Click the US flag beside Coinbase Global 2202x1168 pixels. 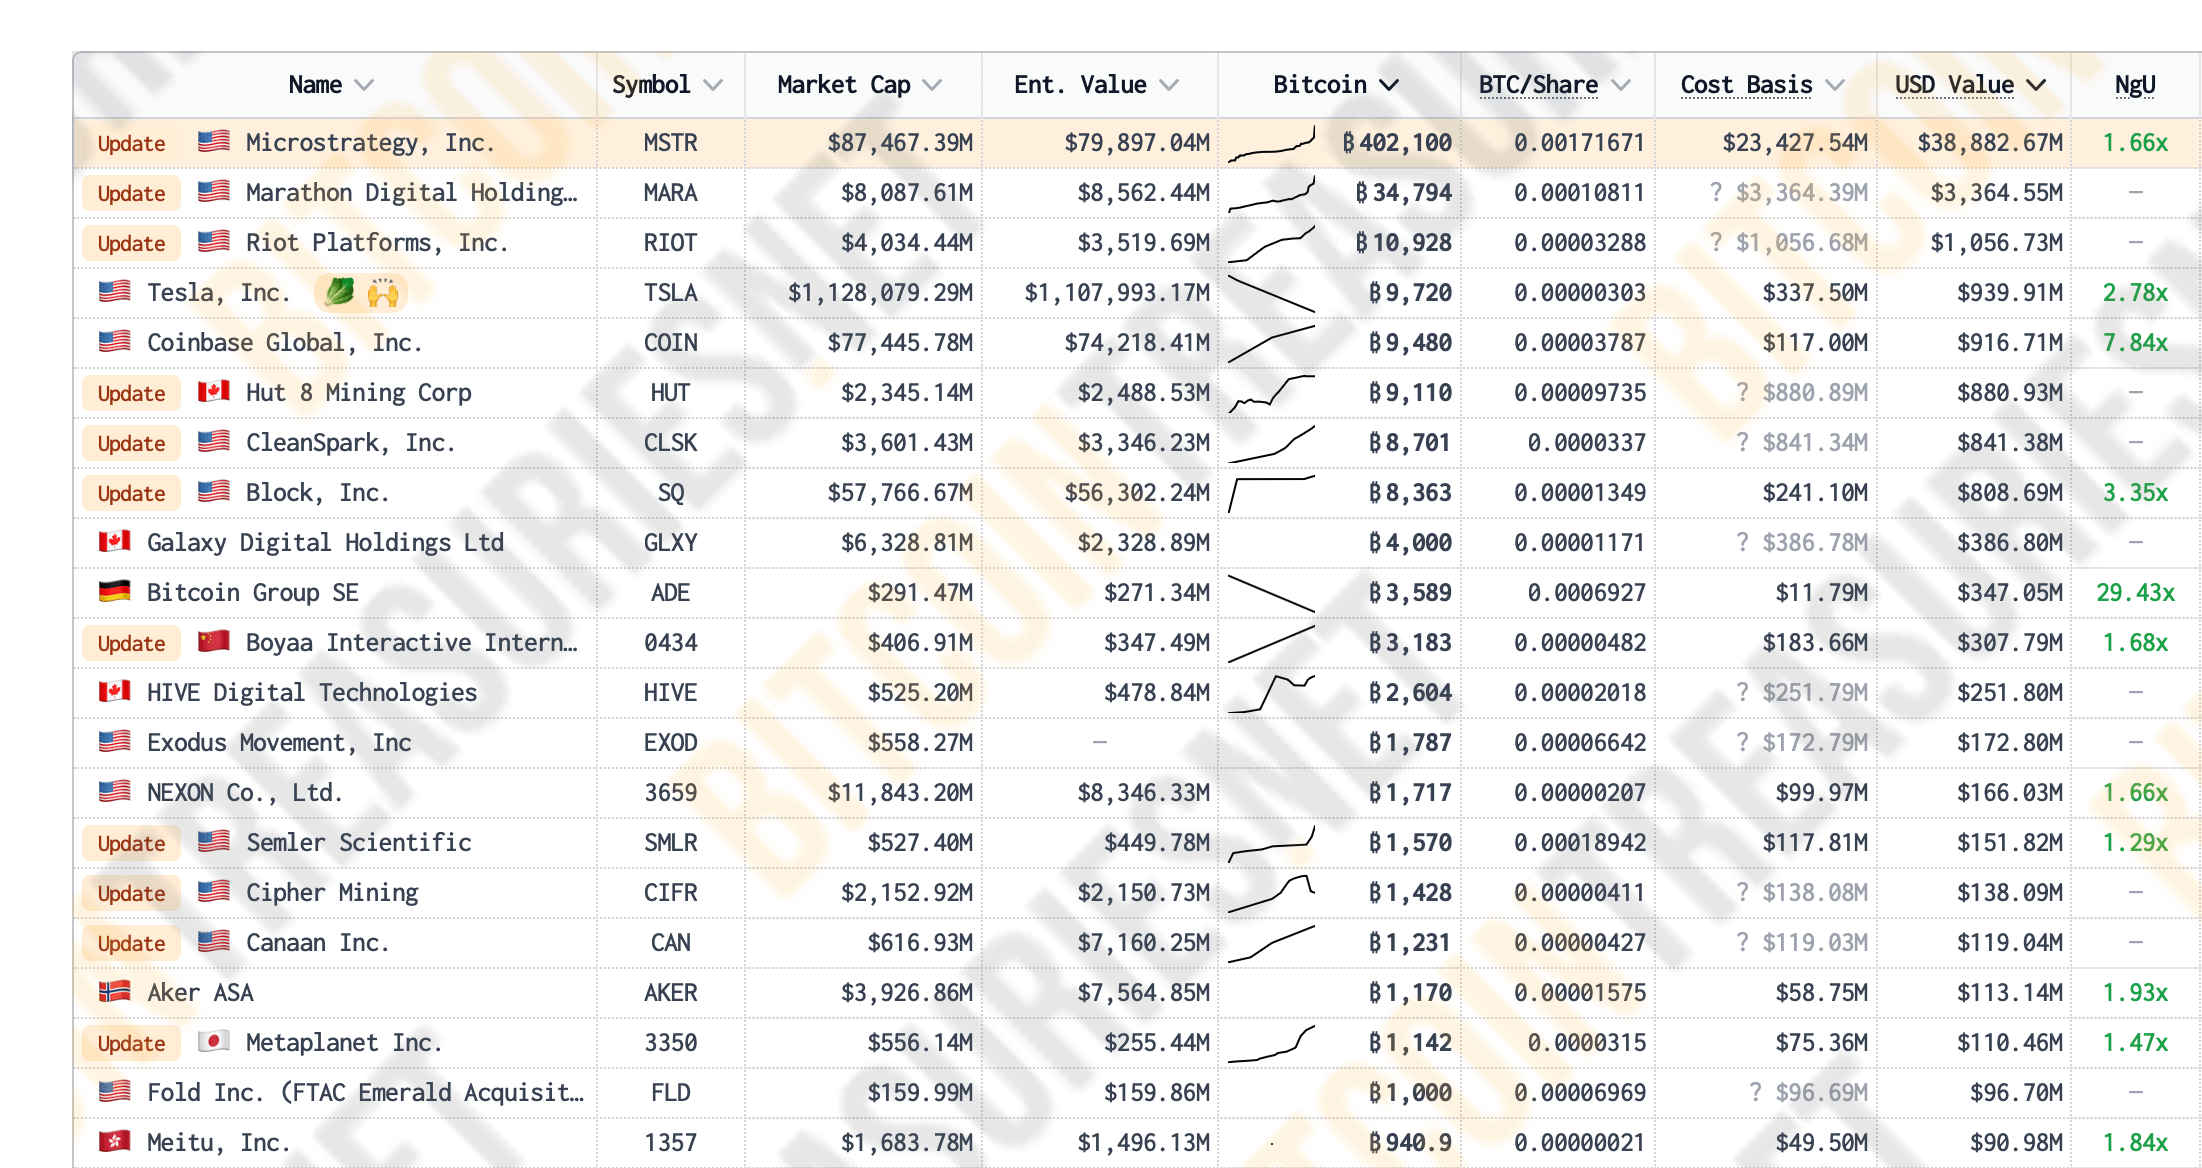click(x=114, y=341)
